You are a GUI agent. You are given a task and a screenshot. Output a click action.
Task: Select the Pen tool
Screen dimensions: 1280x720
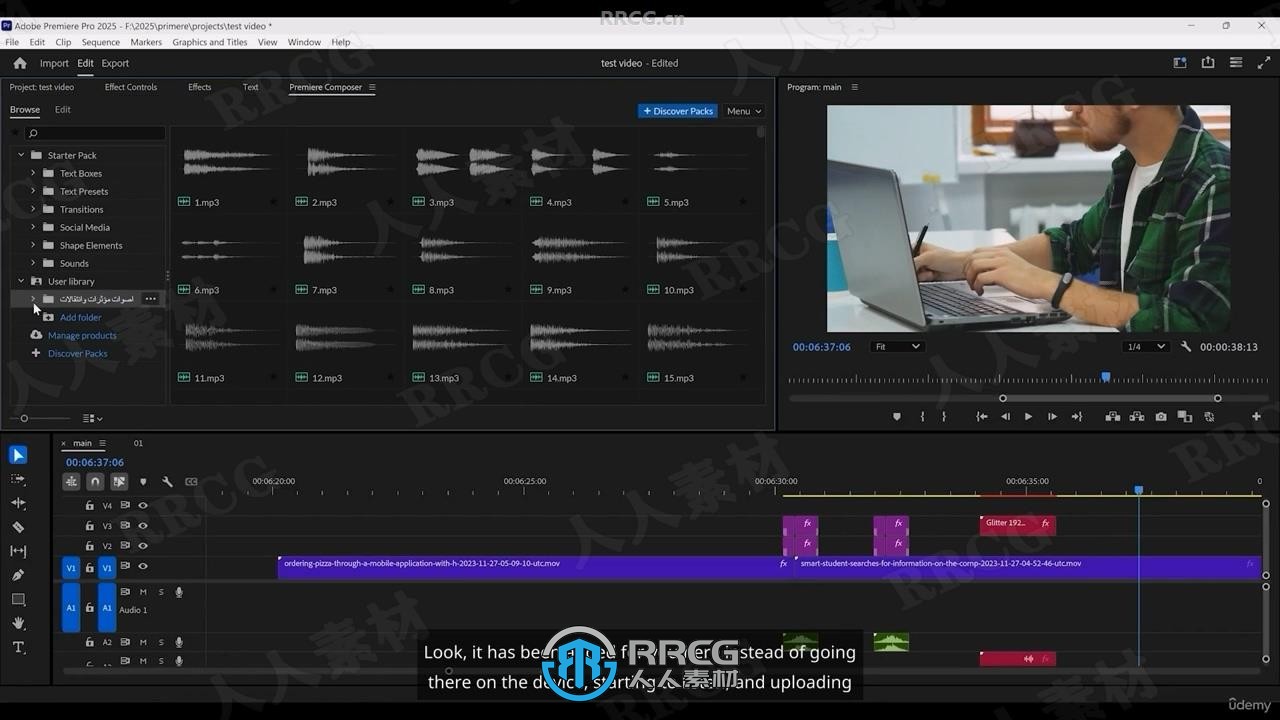(x=18, y=575)
